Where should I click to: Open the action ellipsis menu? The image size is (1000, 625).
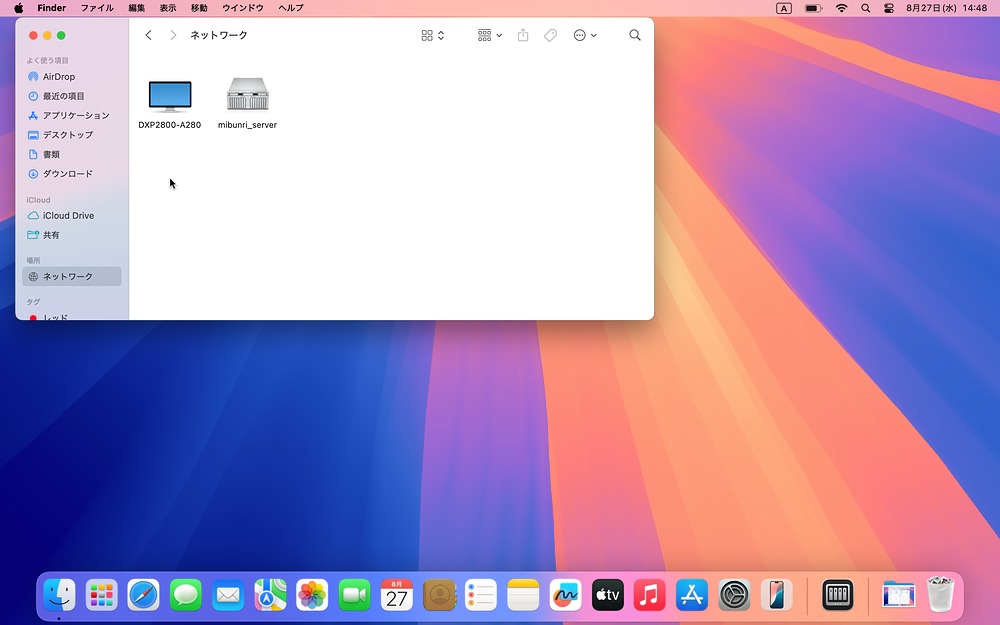[x=585, y=35]
